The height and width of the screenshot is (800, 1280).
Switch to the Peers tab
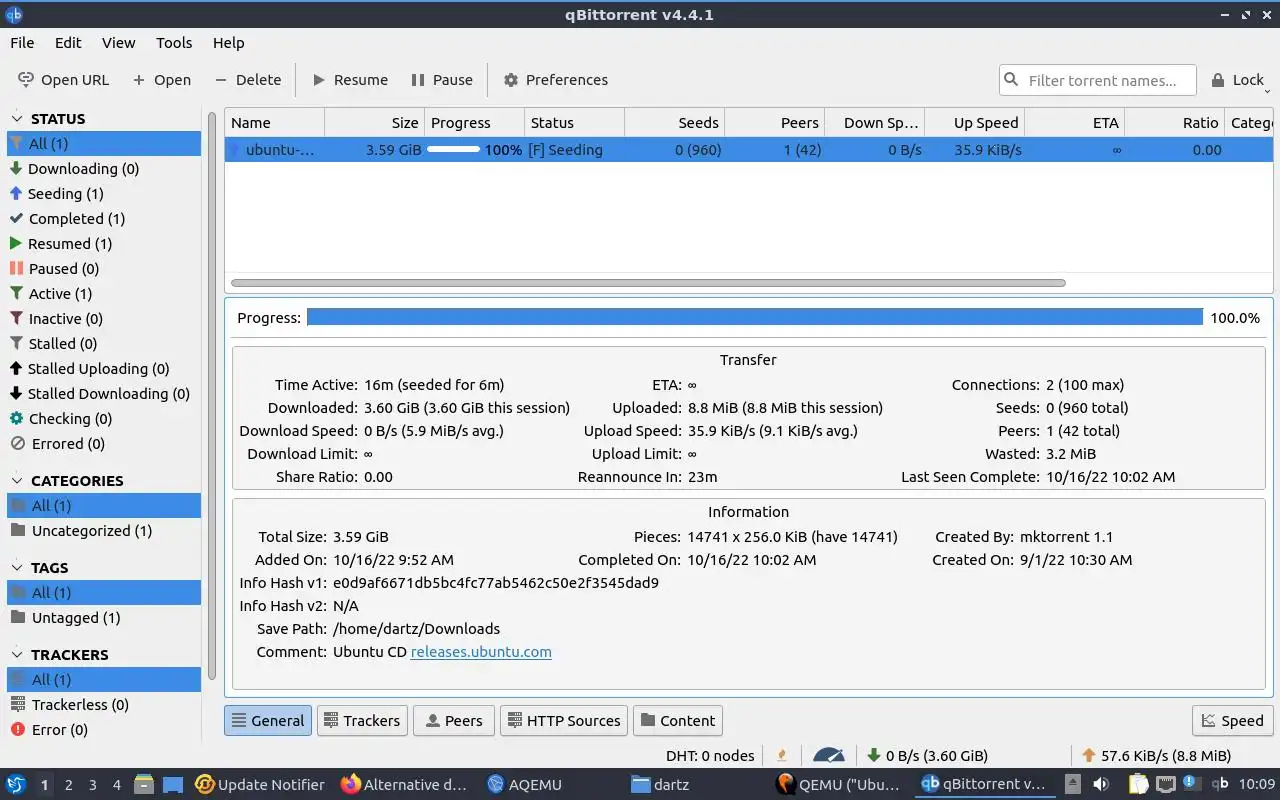pyautogui.click(x=453, y=721)
